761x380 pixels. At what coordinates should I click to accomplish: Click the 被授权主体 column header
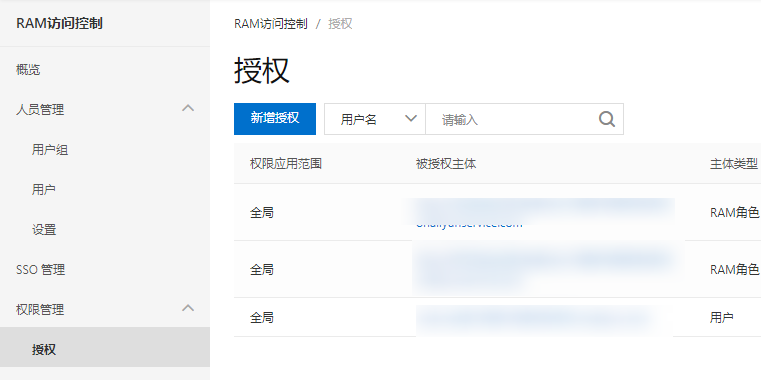point(446,164)
